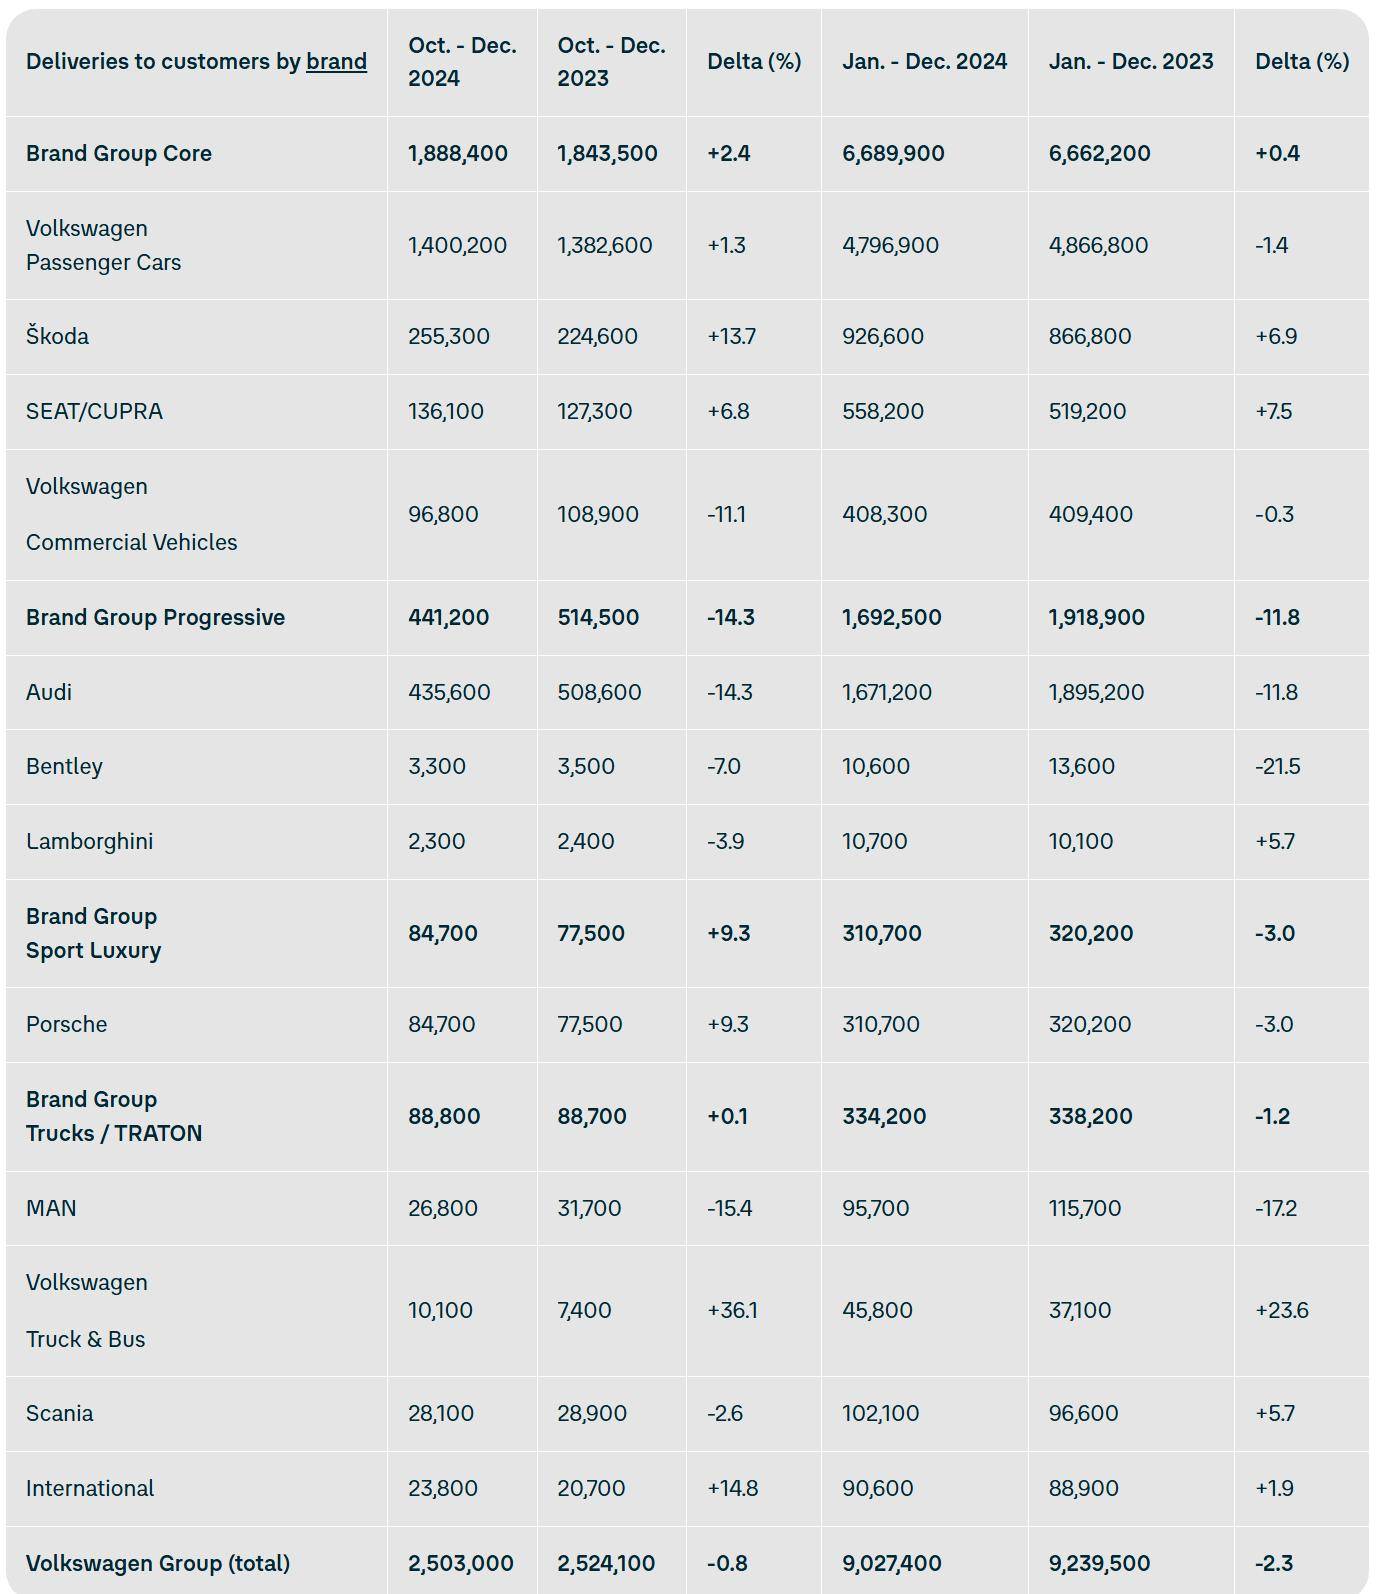This screenshot has height=1594, width=1376.
Task: Select the Audi row label
Action: [x=49, y=692]
